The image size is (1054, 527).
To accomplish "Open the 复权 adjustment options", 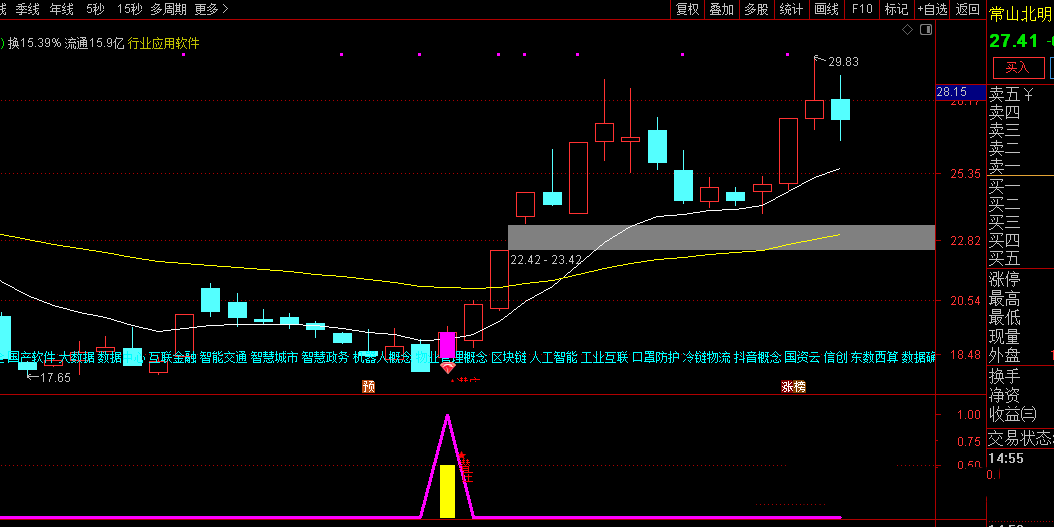I will click(687, 9).
